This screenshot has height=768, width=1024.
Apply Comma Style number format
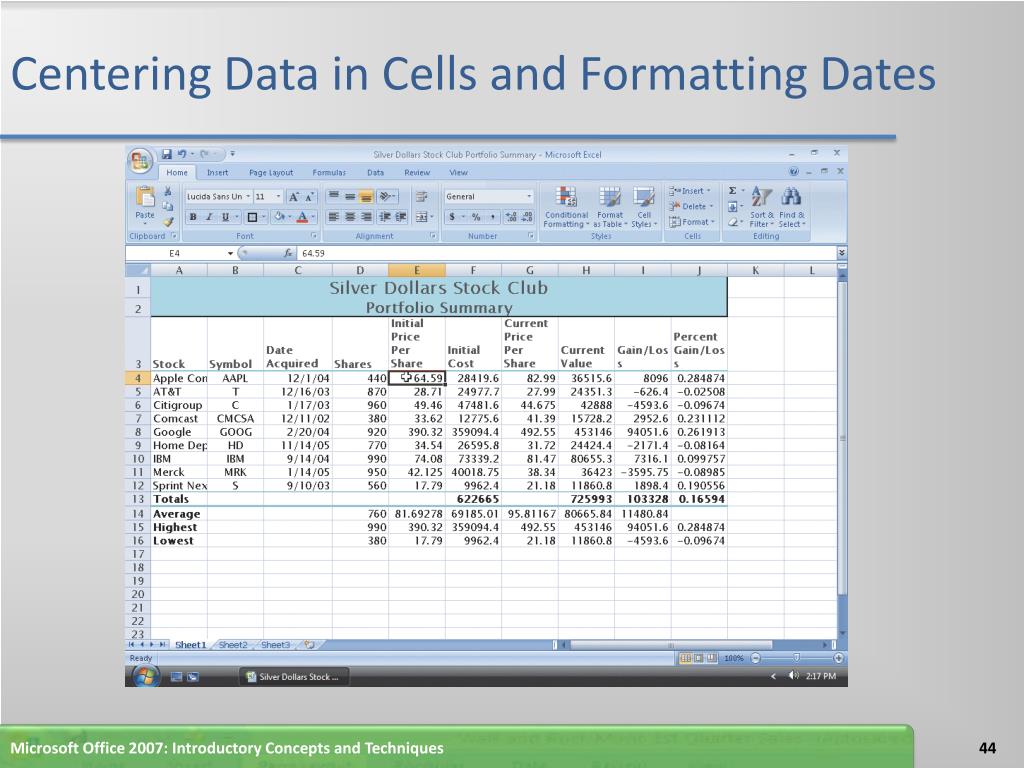point(492,217)
